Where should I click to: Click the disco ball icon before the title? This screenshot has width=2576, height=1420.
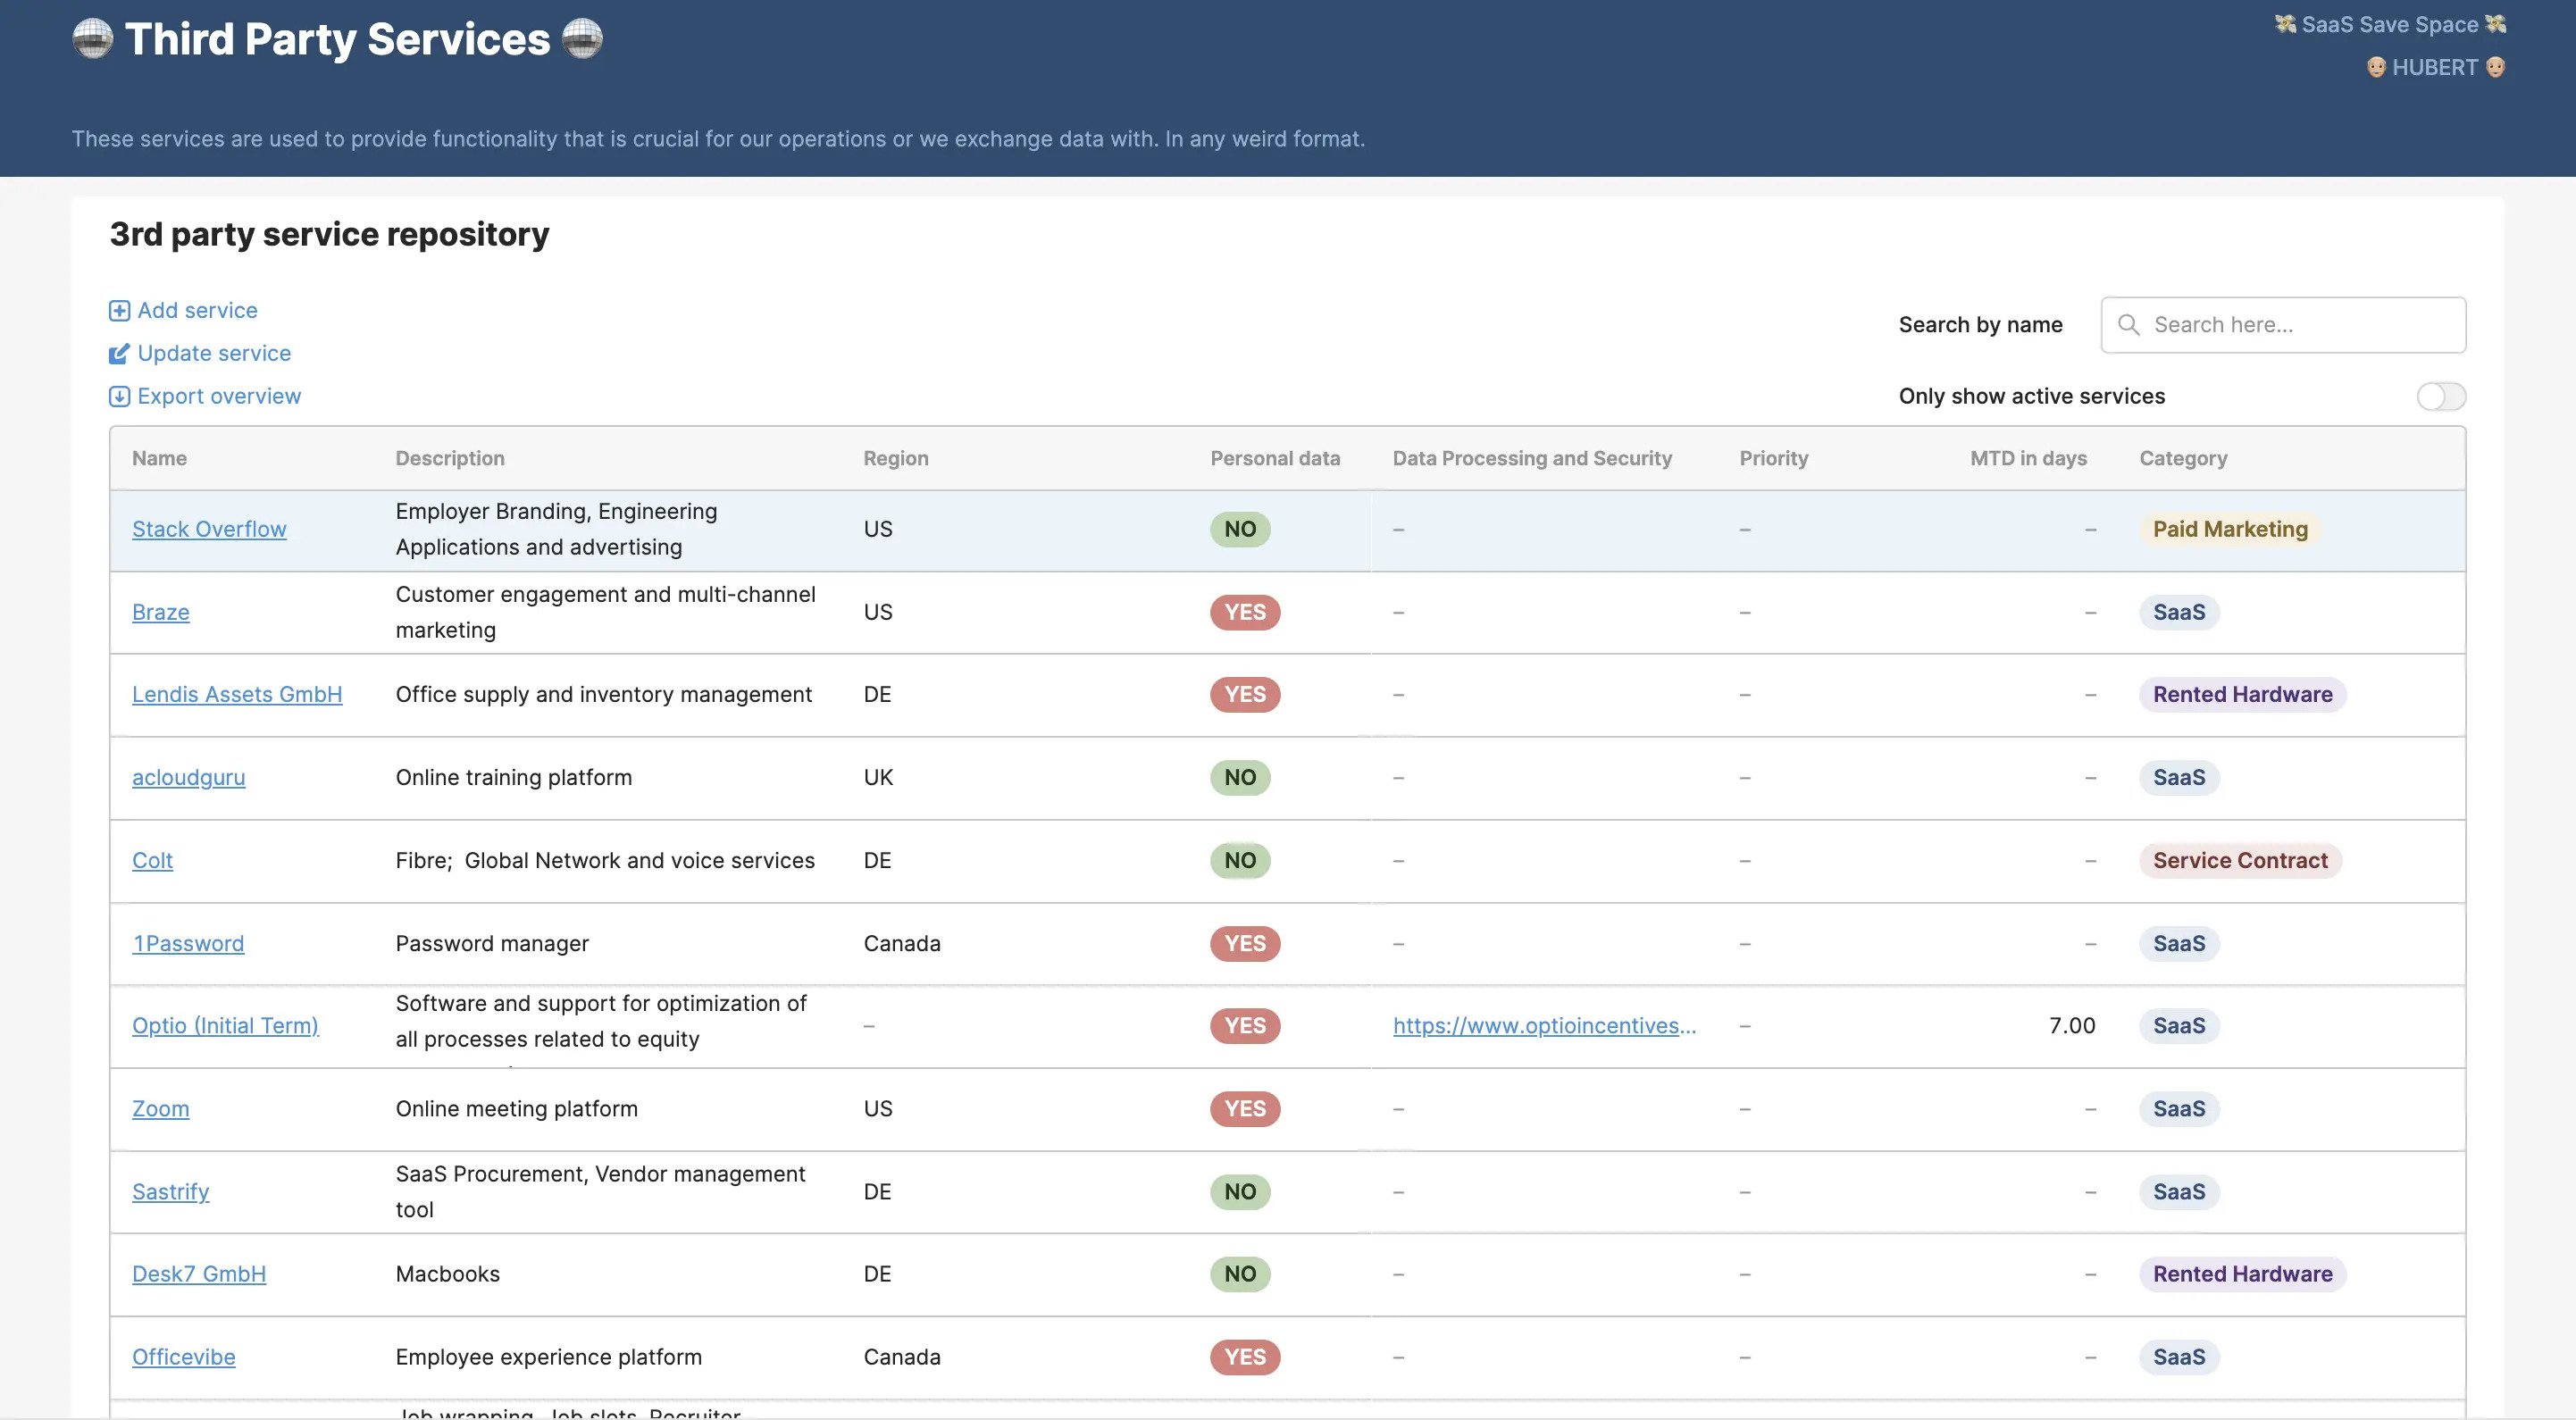93,39
